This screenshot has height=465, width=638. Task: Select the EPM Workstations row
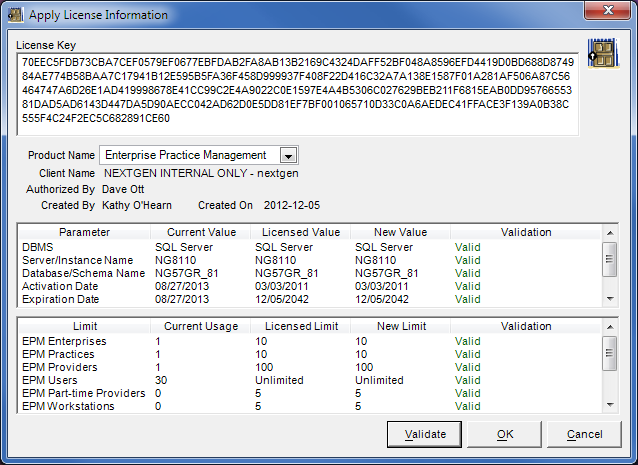coord(309,406)
